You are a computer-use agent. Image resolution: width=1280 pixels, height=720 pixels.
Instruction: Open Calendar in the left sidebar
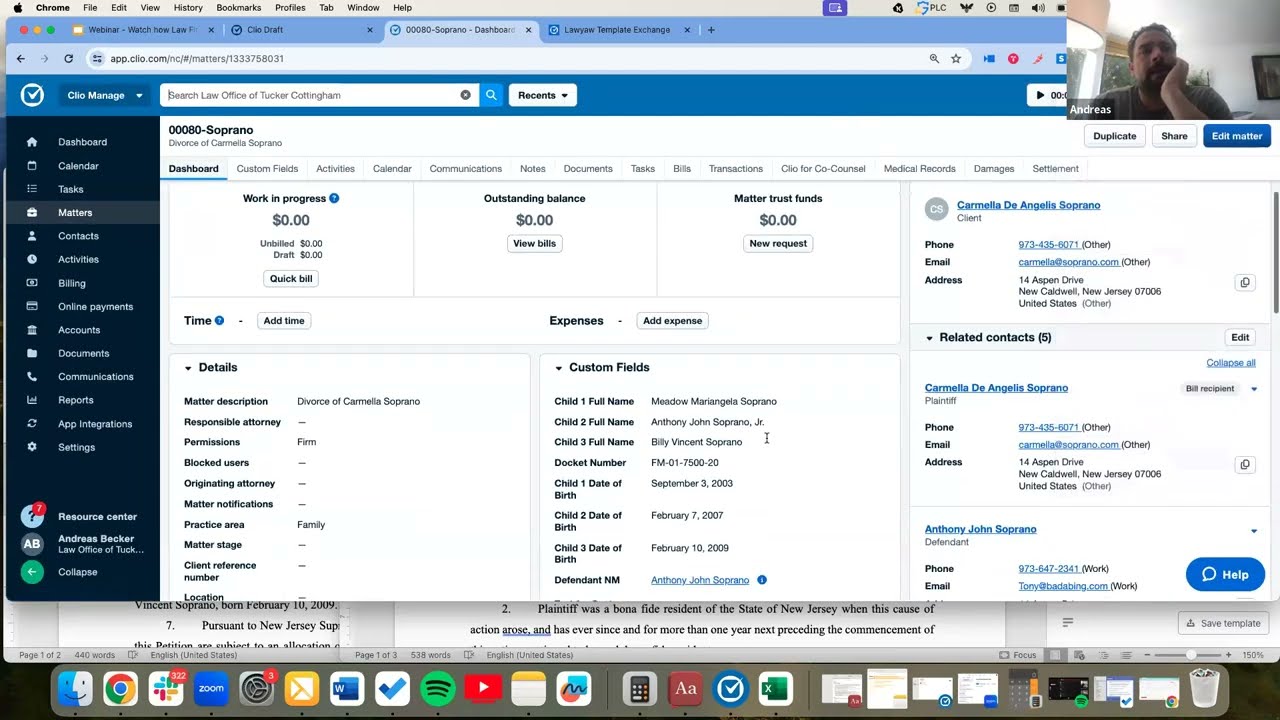click(78, 166)
